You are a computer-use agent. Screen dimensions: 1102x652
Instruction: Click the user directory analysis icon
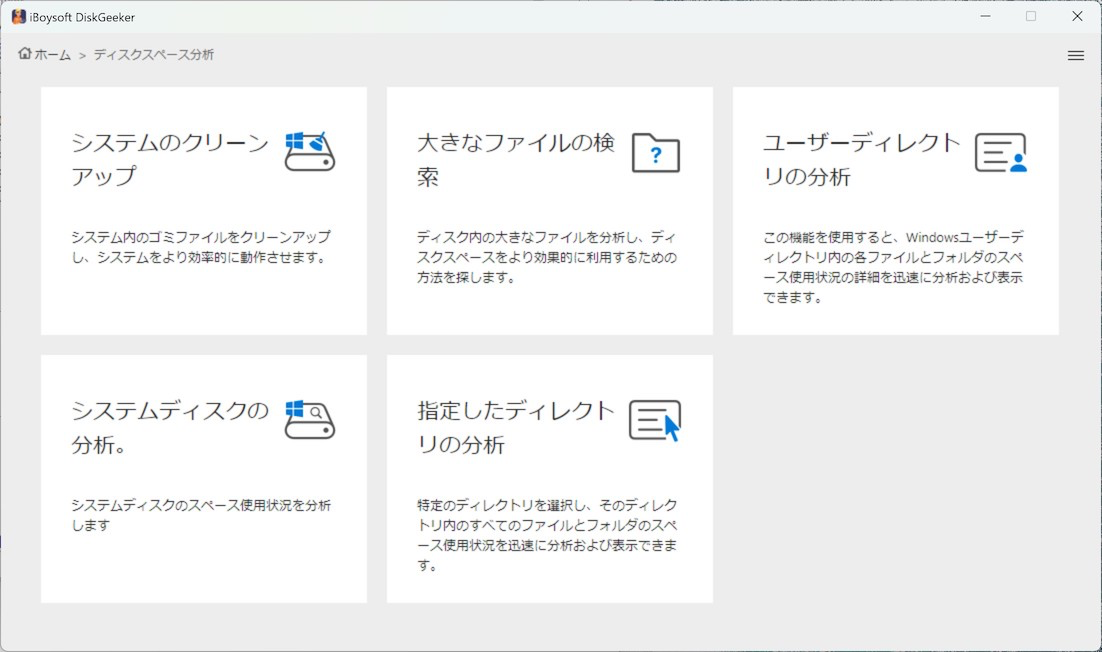(1001, 152)
